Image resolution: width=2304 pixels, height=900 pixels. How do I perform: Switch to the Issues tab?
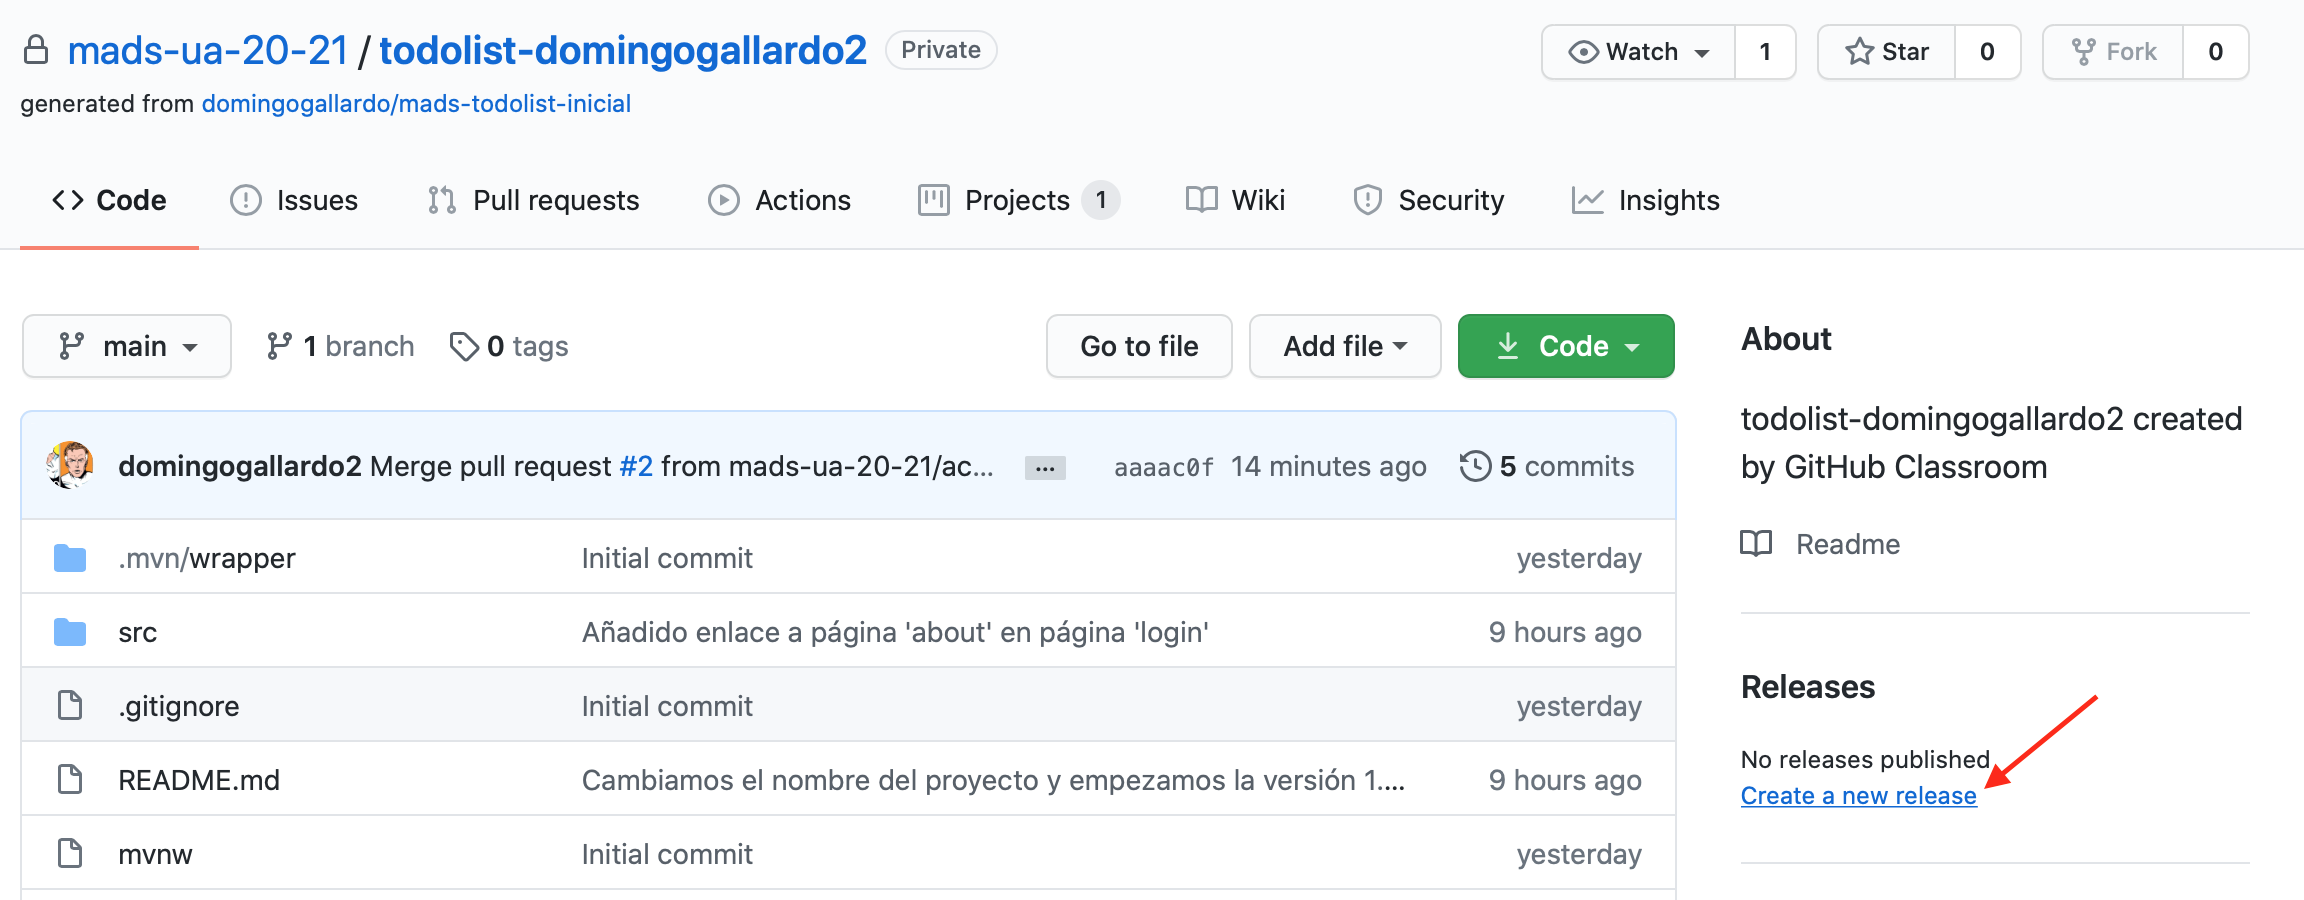pyautogui.click(x=294, y=200)
